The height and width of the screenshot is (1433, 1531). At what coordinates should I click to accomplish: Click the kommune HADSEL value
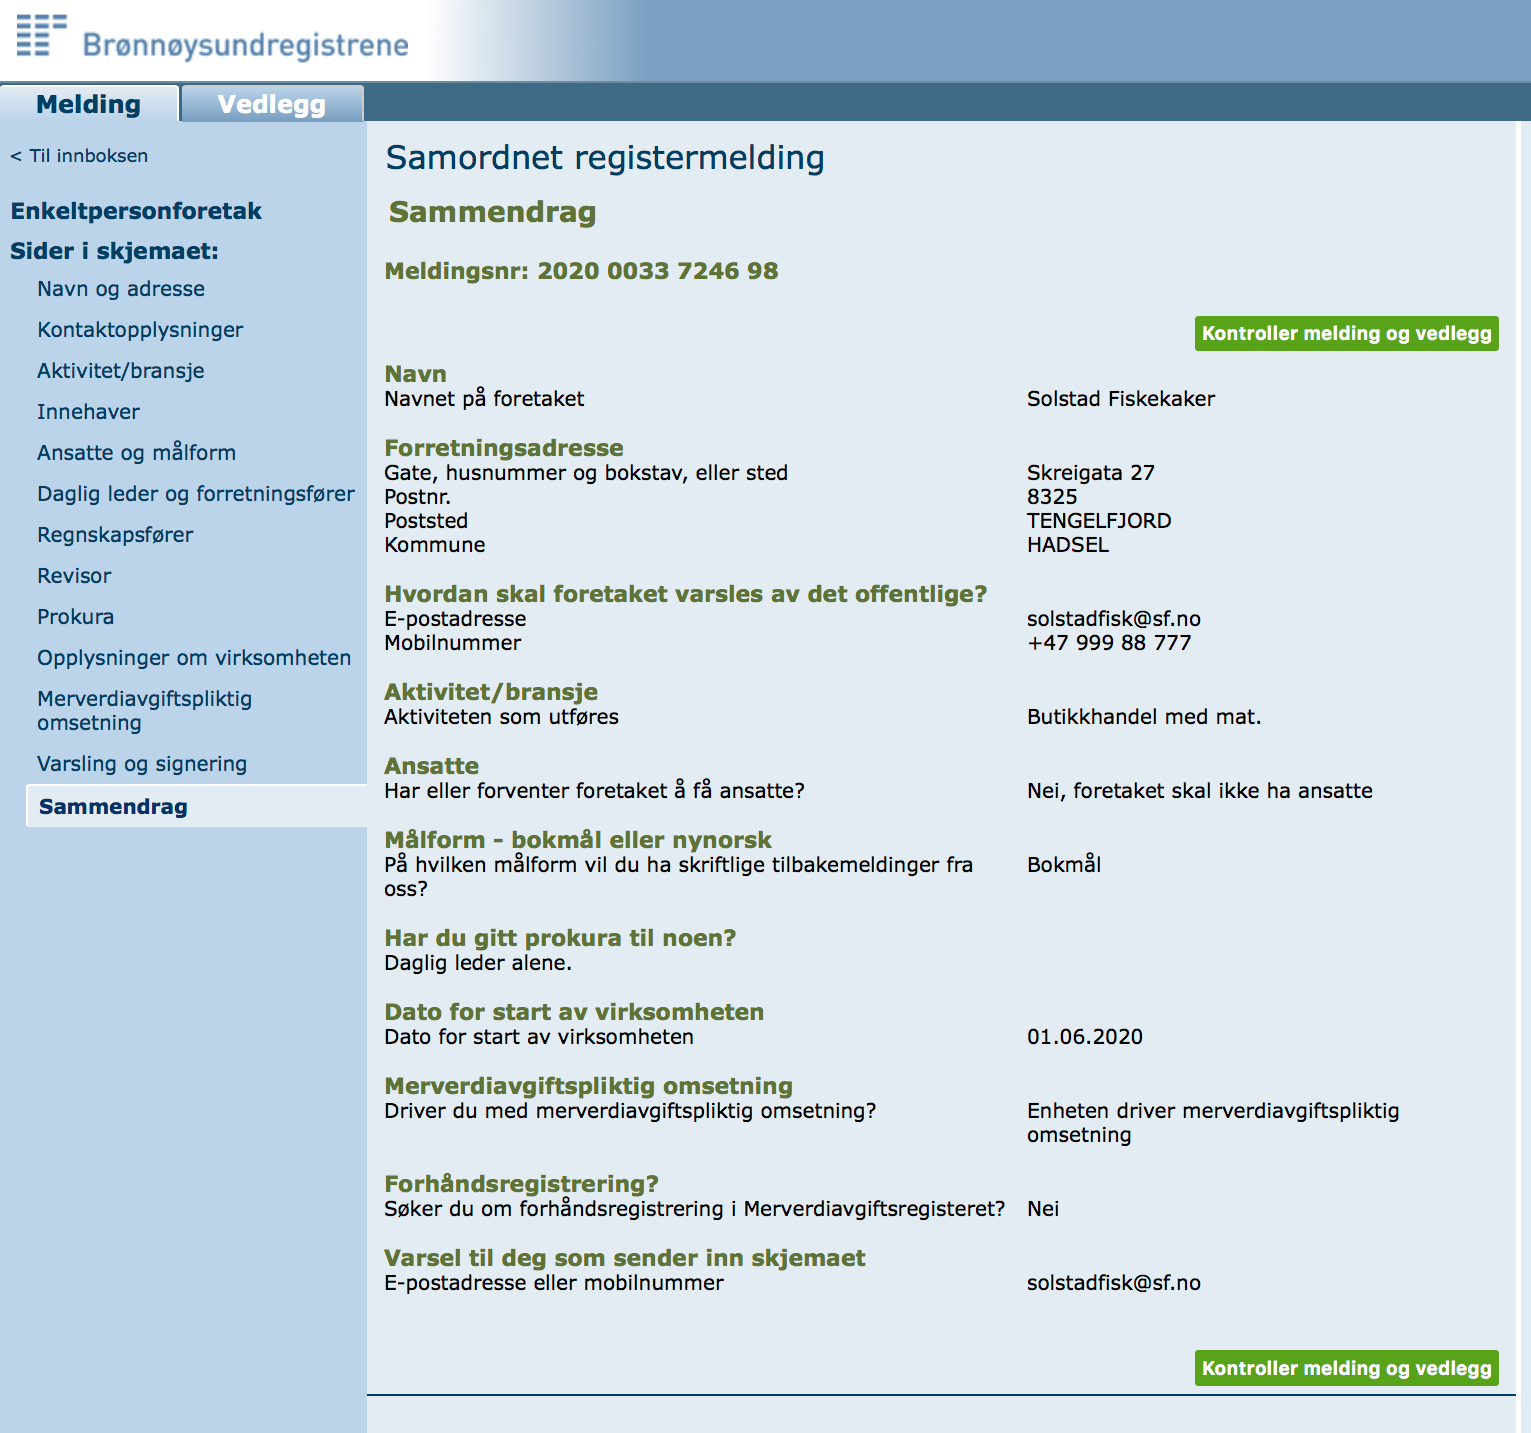coord(1068,545)
